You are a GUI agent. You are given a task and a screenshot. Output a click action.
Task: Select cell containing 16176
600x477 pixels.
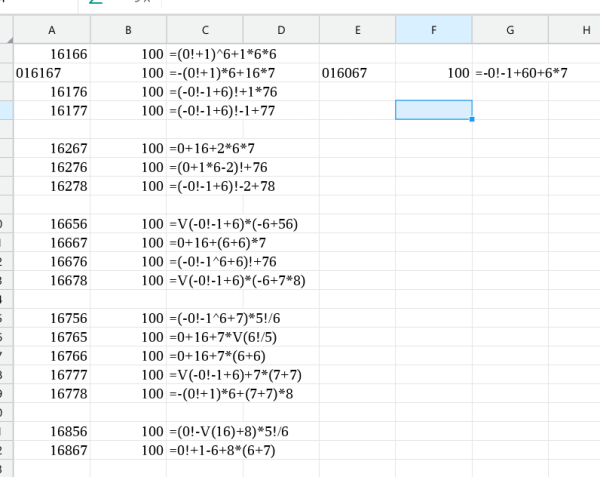pos(52,92)
